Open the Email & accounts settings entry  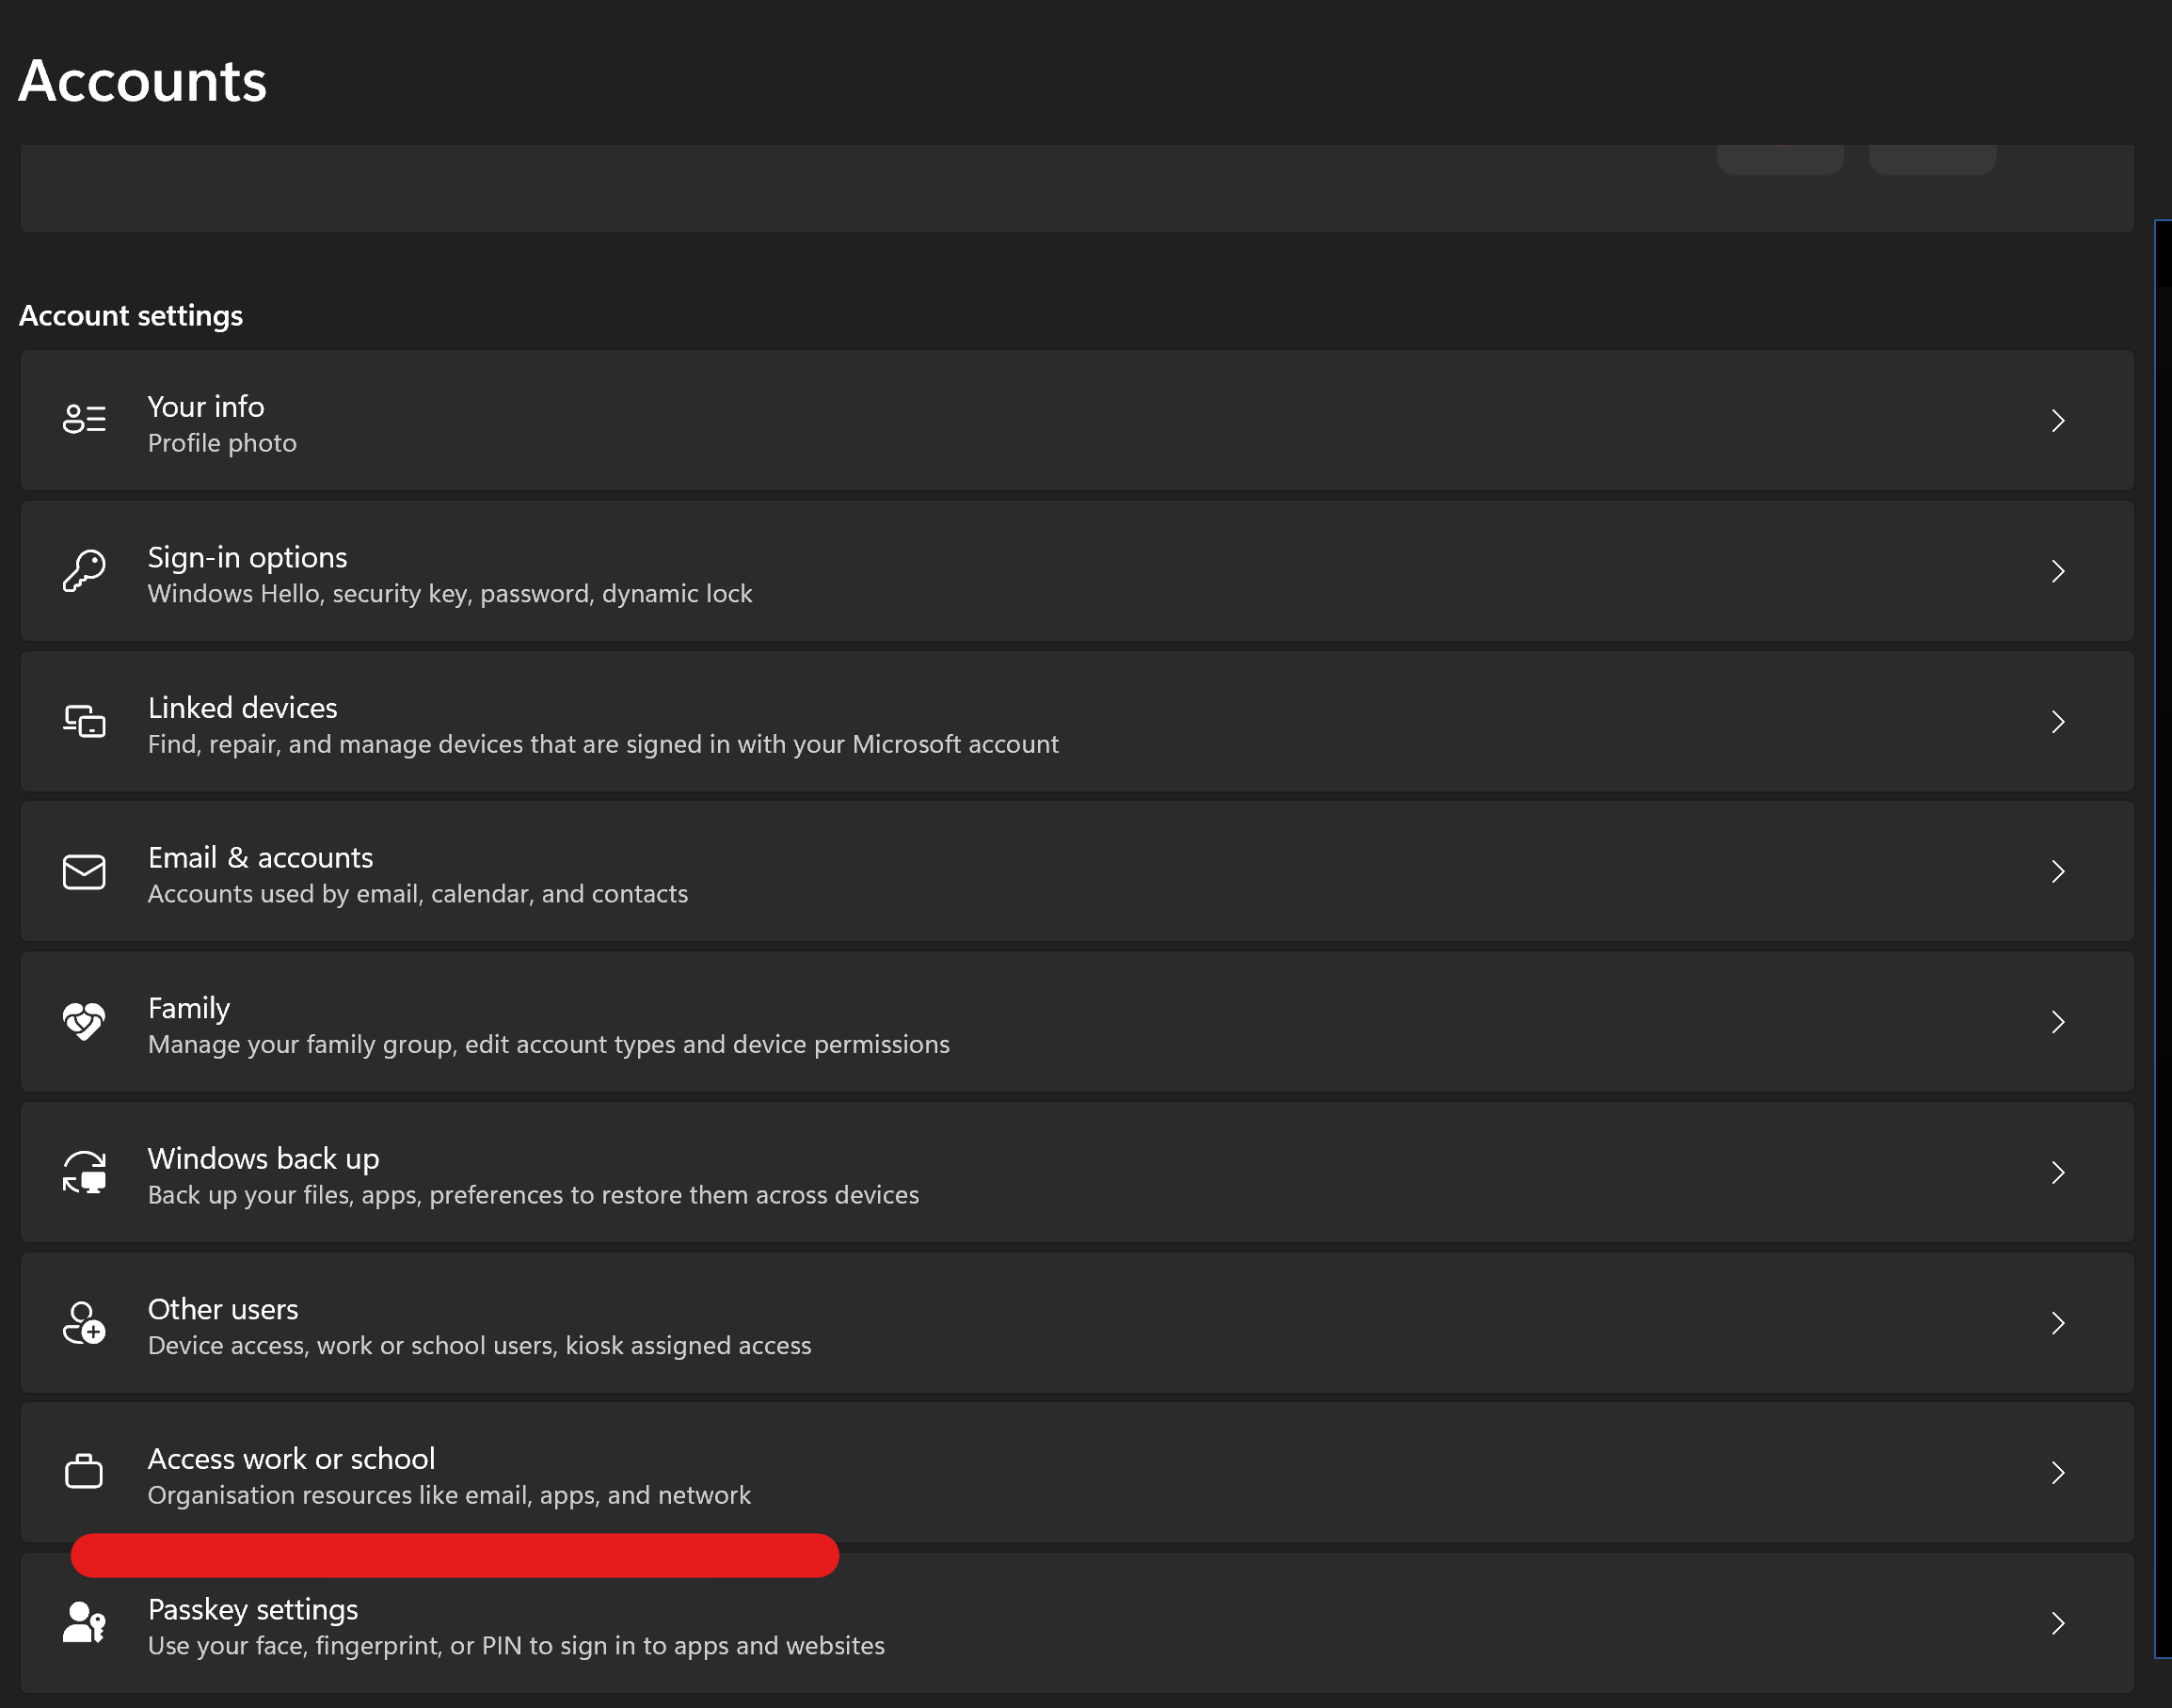point(1077,872)
